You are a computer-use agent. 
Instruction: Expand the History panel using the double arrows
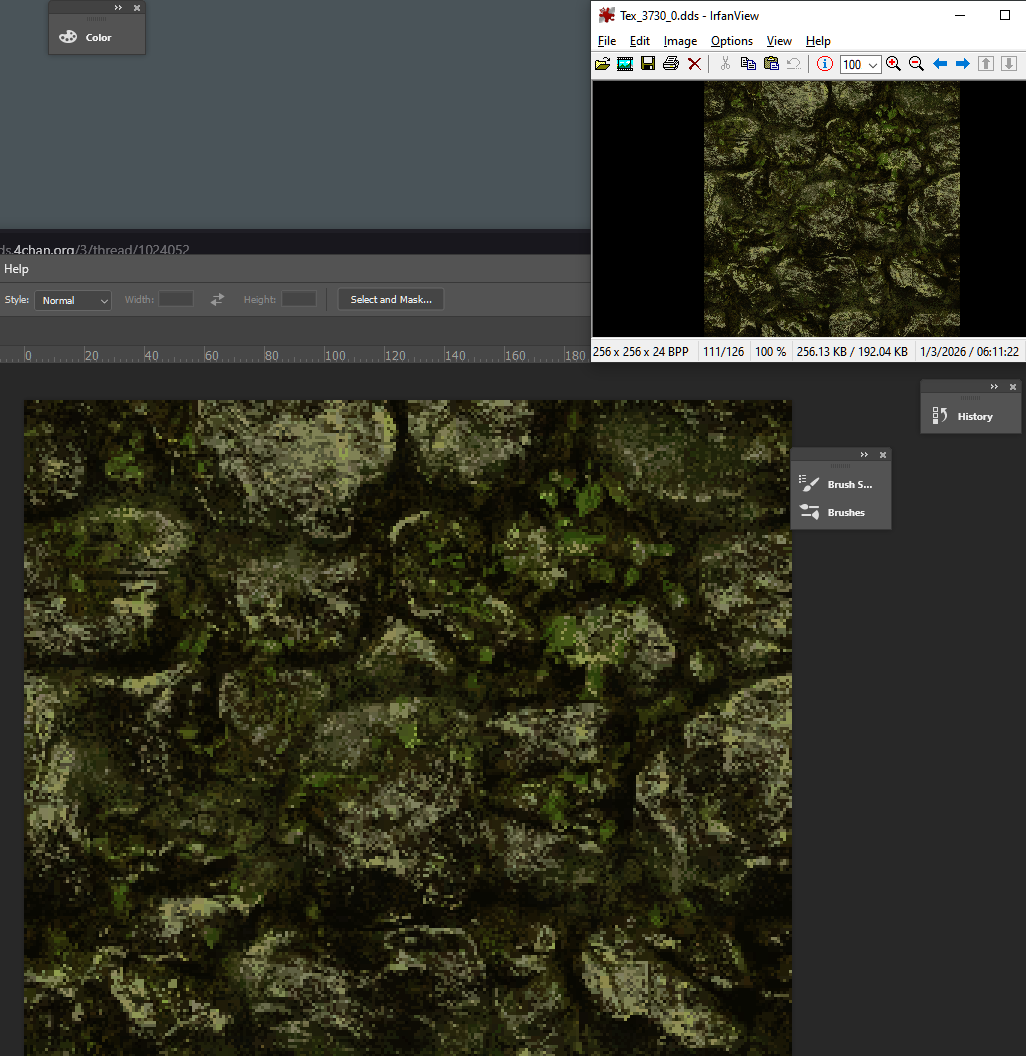[994, 387]
